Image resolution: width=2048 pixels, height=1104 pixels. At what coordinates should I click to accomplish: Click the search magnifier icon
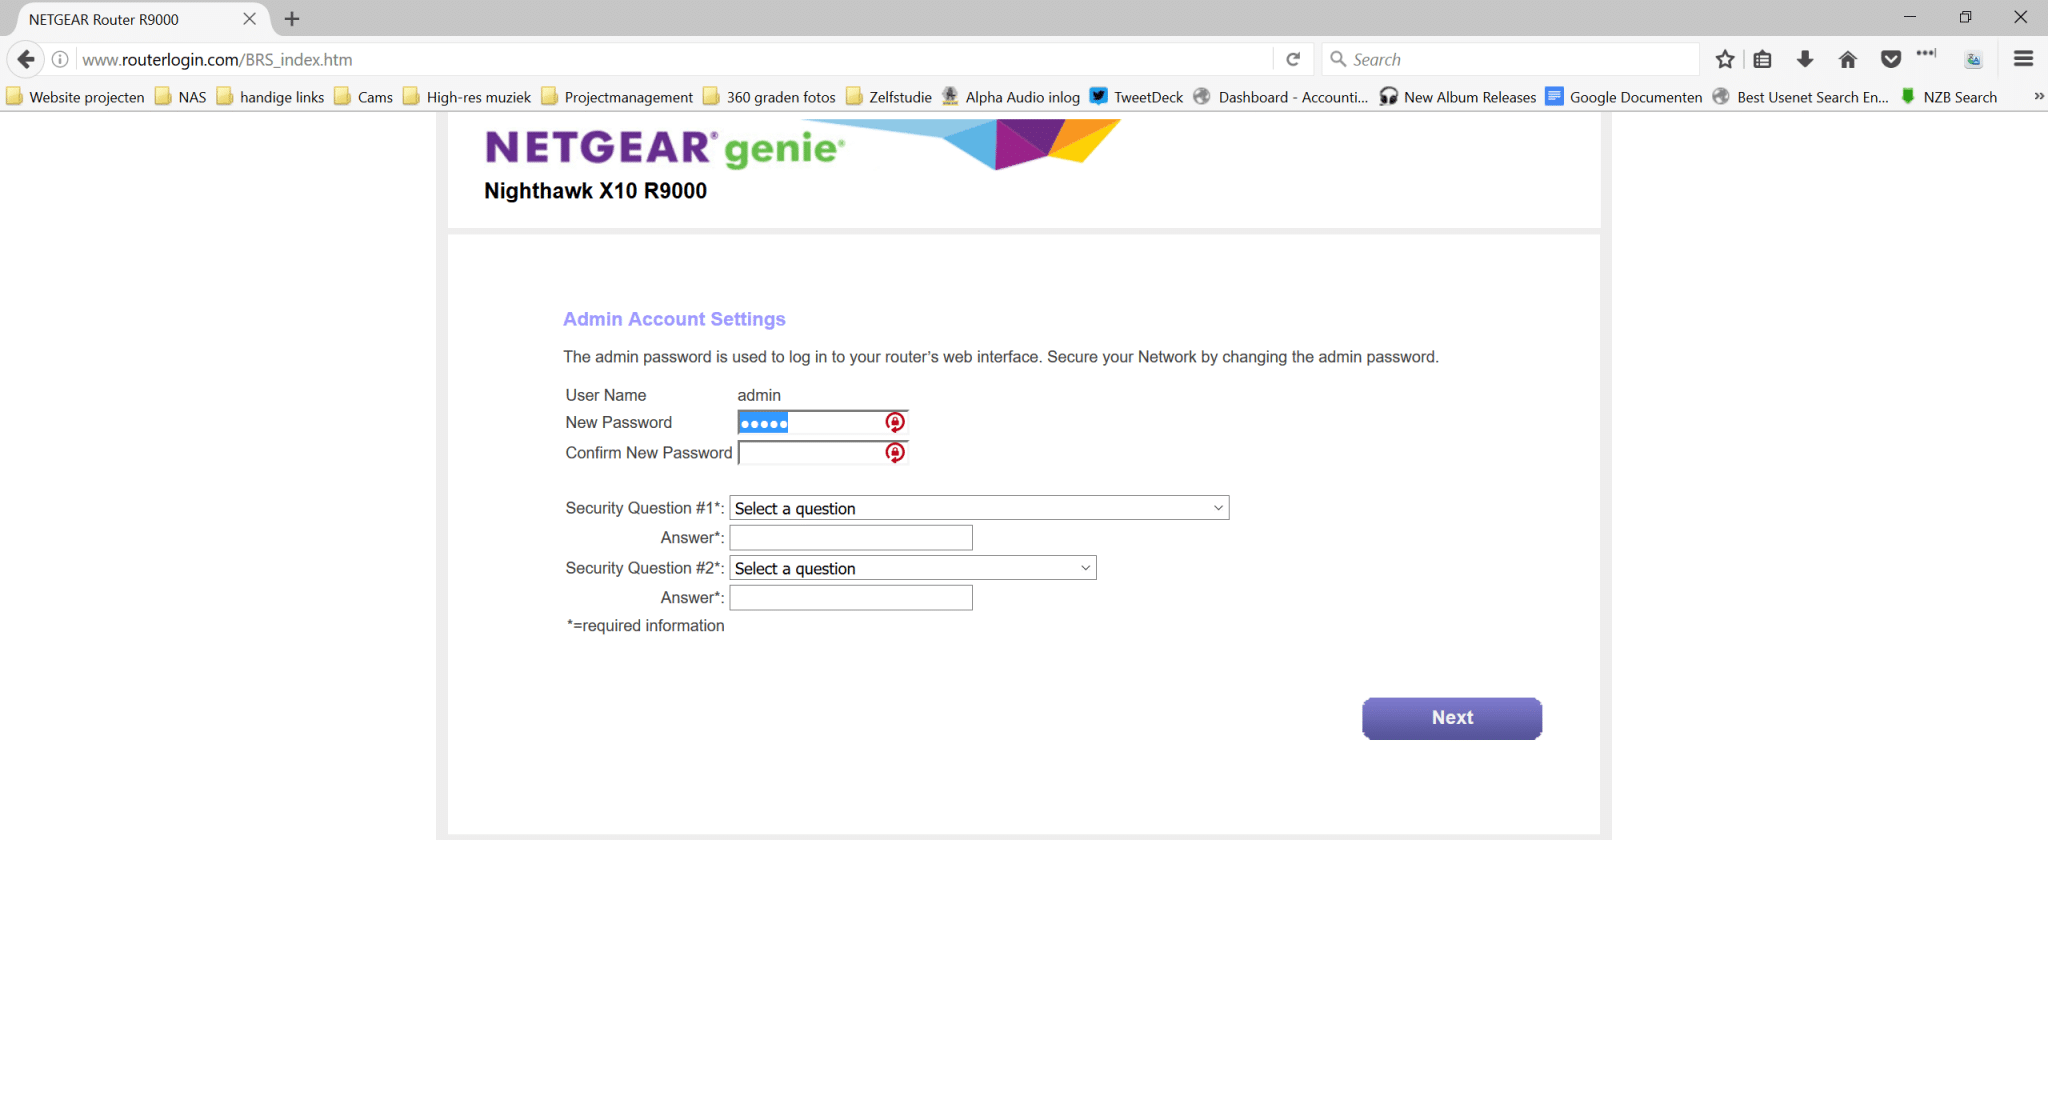(x=1338, y=59)
